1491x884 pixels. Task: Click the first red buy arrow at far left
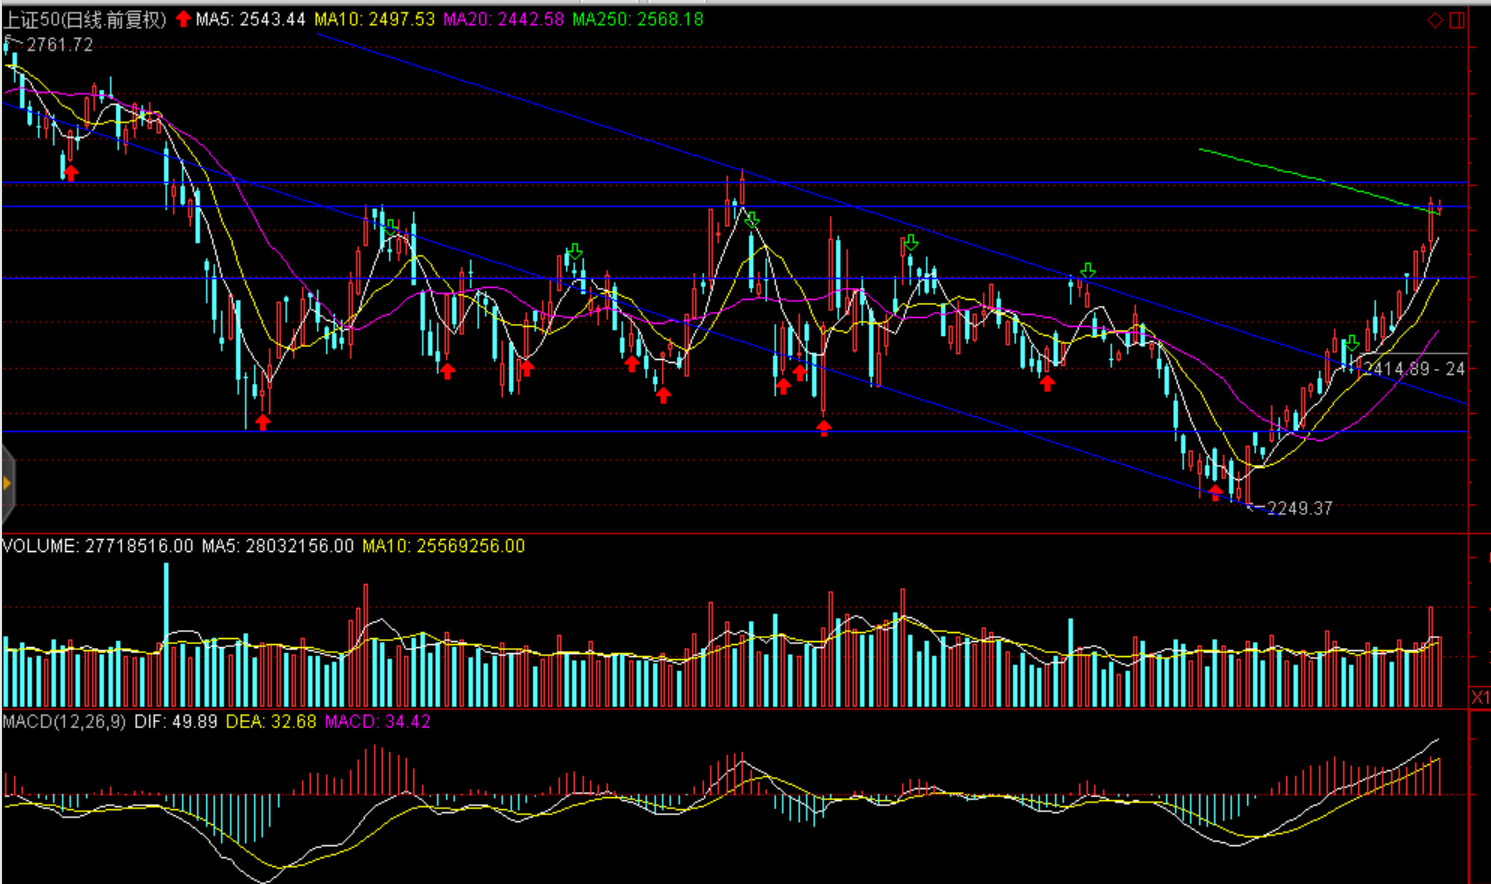click(70, 173)
